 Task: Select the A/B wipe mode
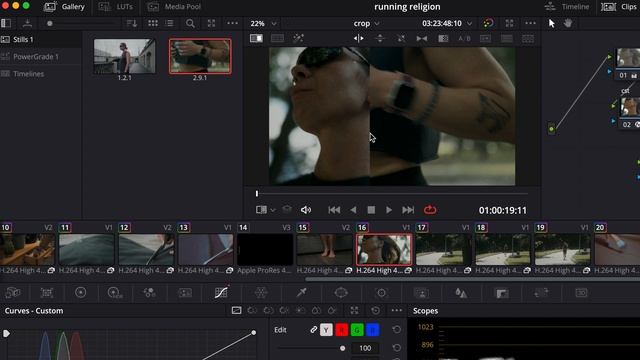[x=464, y=38]
